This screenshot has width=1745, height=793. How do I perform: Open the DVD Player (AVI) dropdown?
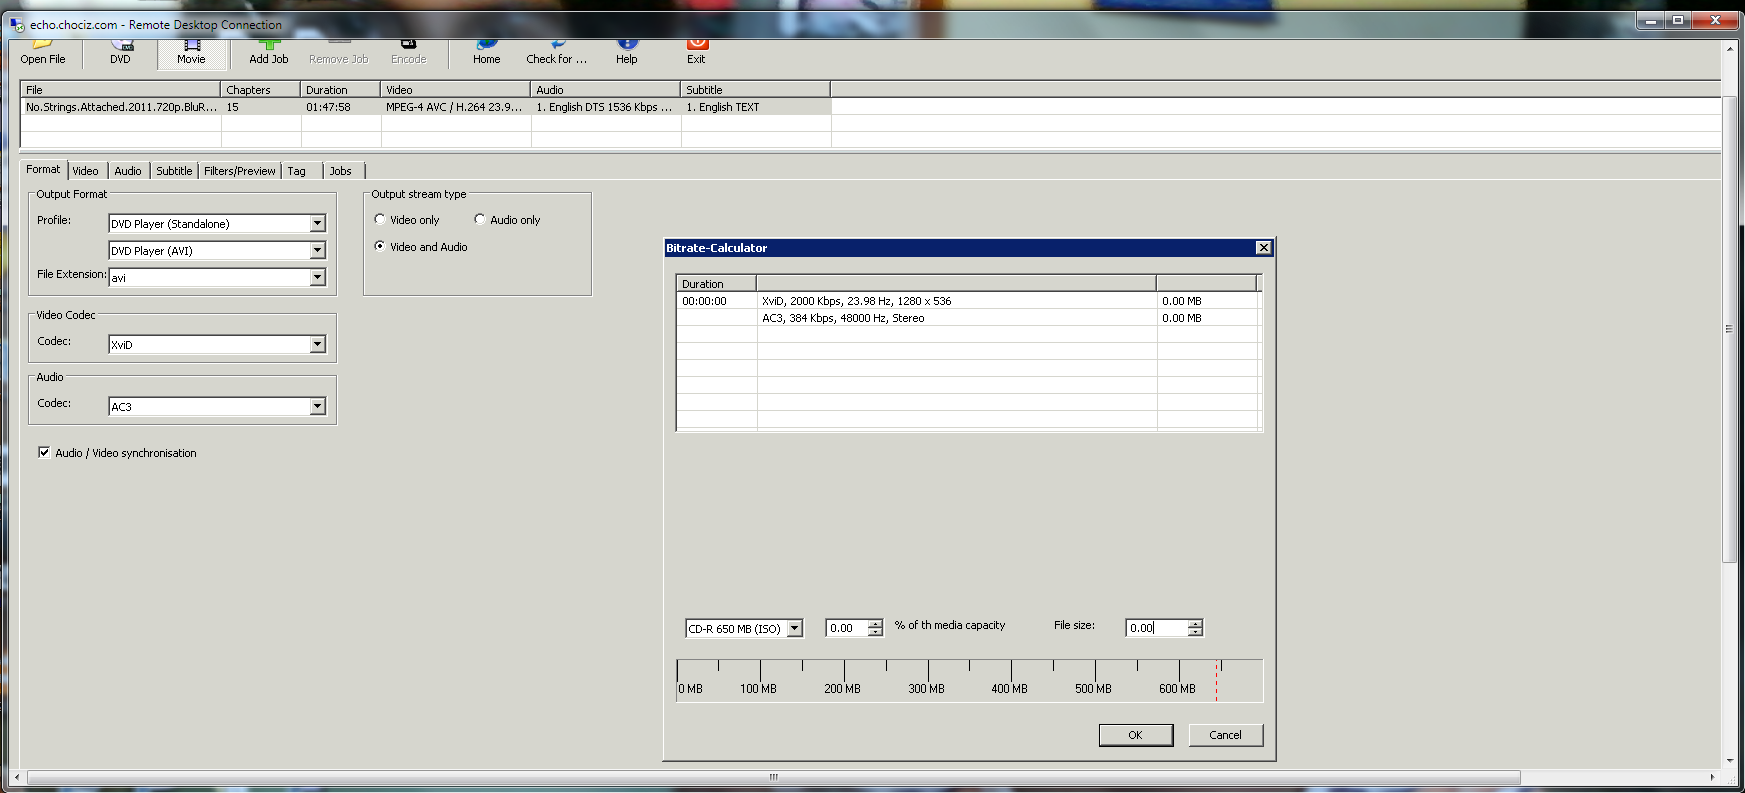(317, 251)
